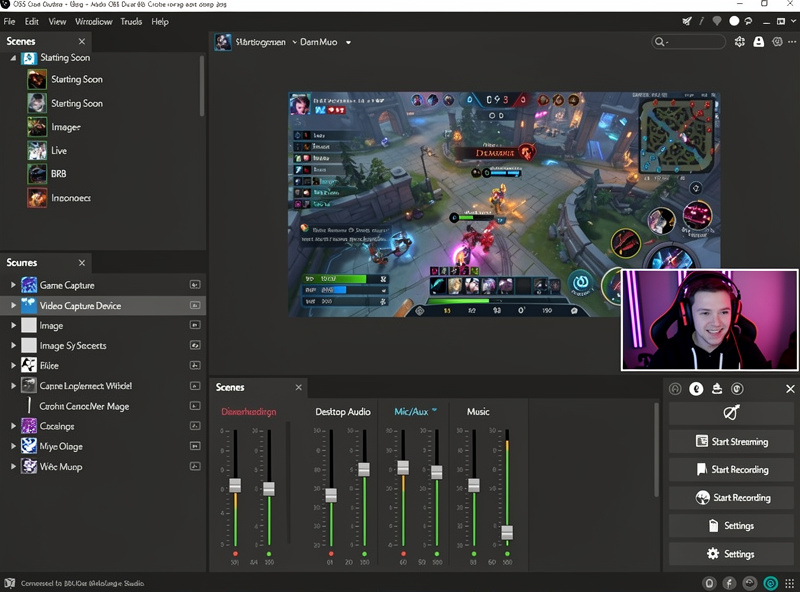Select the first Starting Soon scene thumbnail
Viewport: 800px width, 592px height.
pos(37,80)
